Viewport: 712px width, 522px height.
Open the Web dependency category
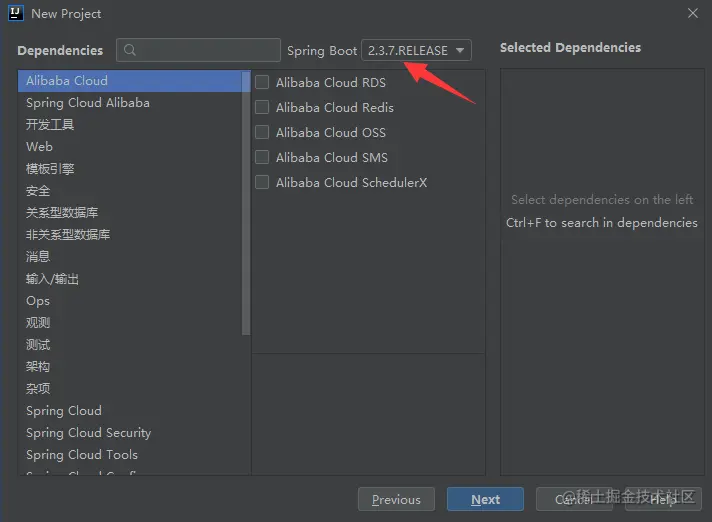tap(40, 146)
